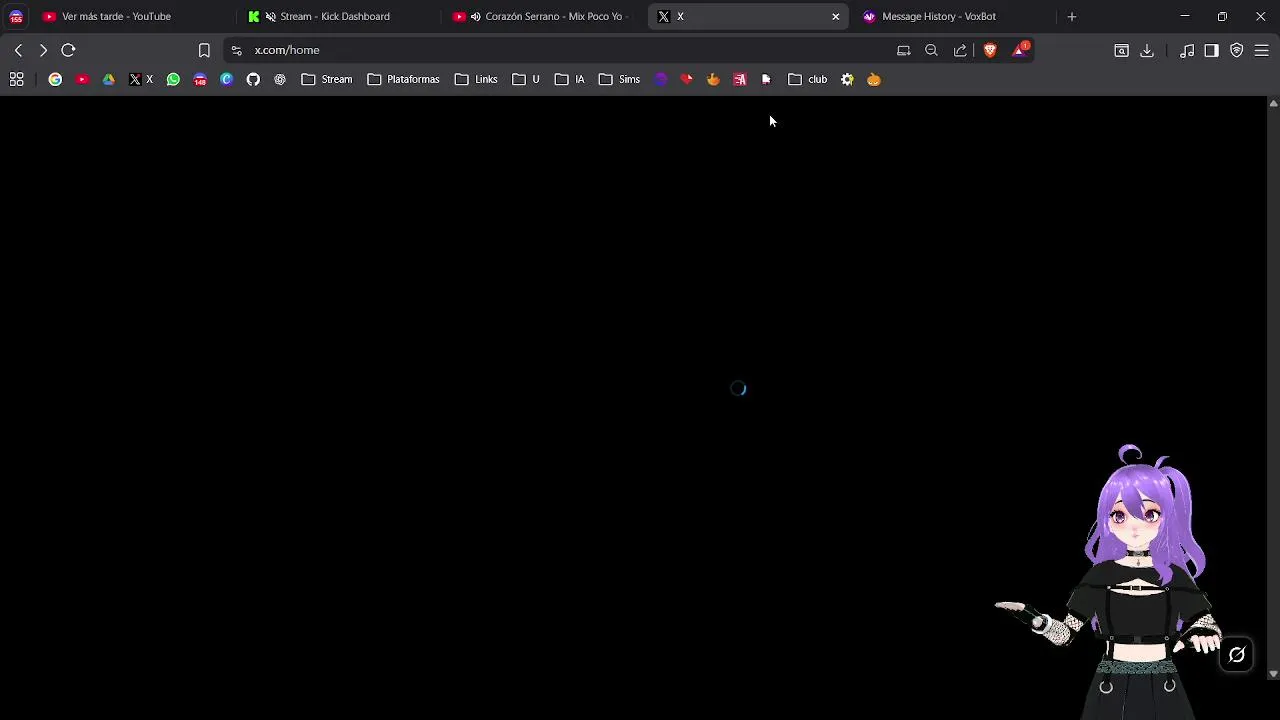
Task: Open the blue C circle bookmark
Action: (x=227, y=79)
